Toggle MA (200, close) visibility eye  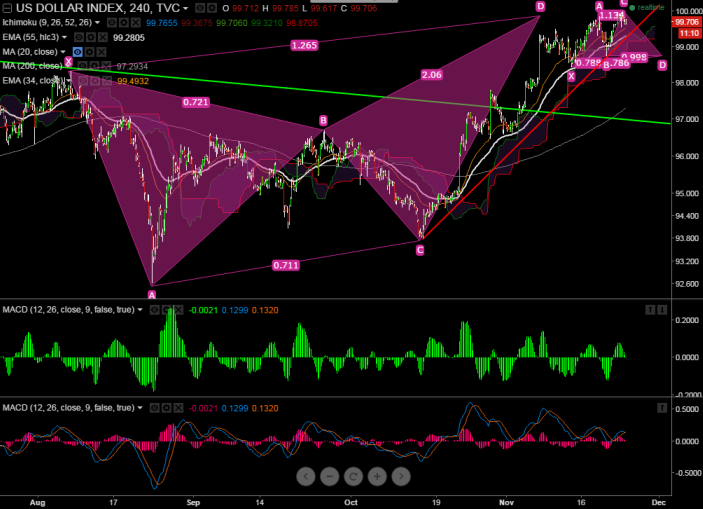(x=83, y=66)
